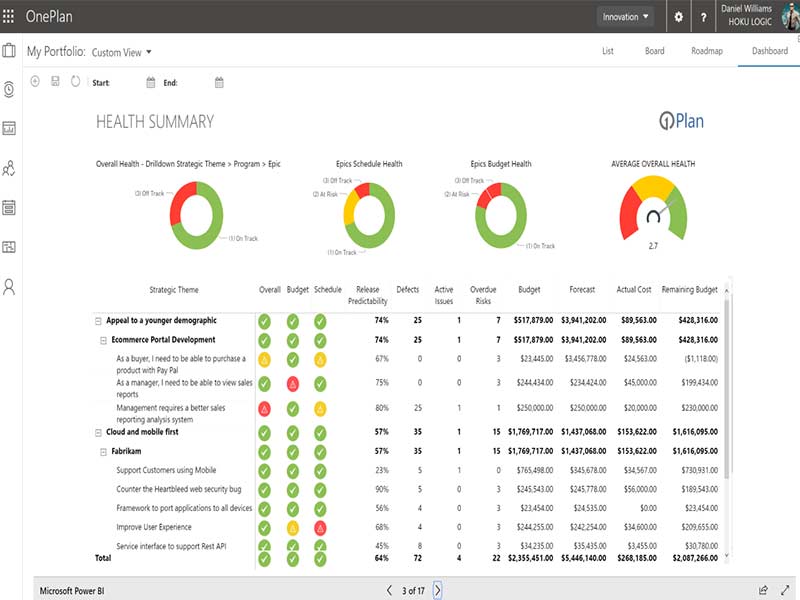Open the timesheet clock icon in sidebar
The image size is (800, 600).
pos(10,90)
